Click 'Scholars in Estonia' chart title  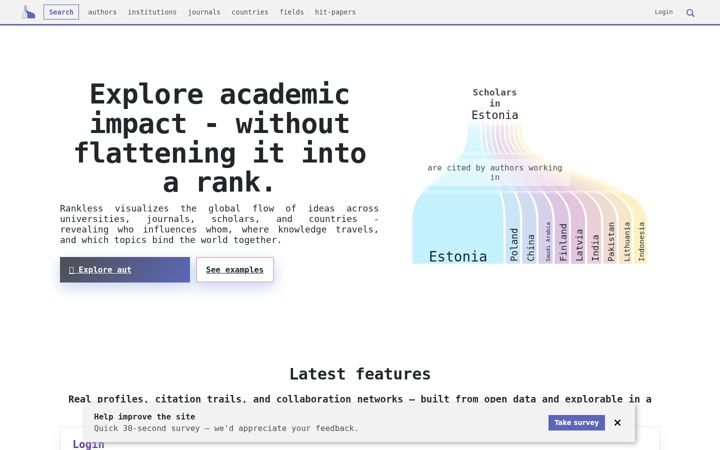(x=495, y=104)
